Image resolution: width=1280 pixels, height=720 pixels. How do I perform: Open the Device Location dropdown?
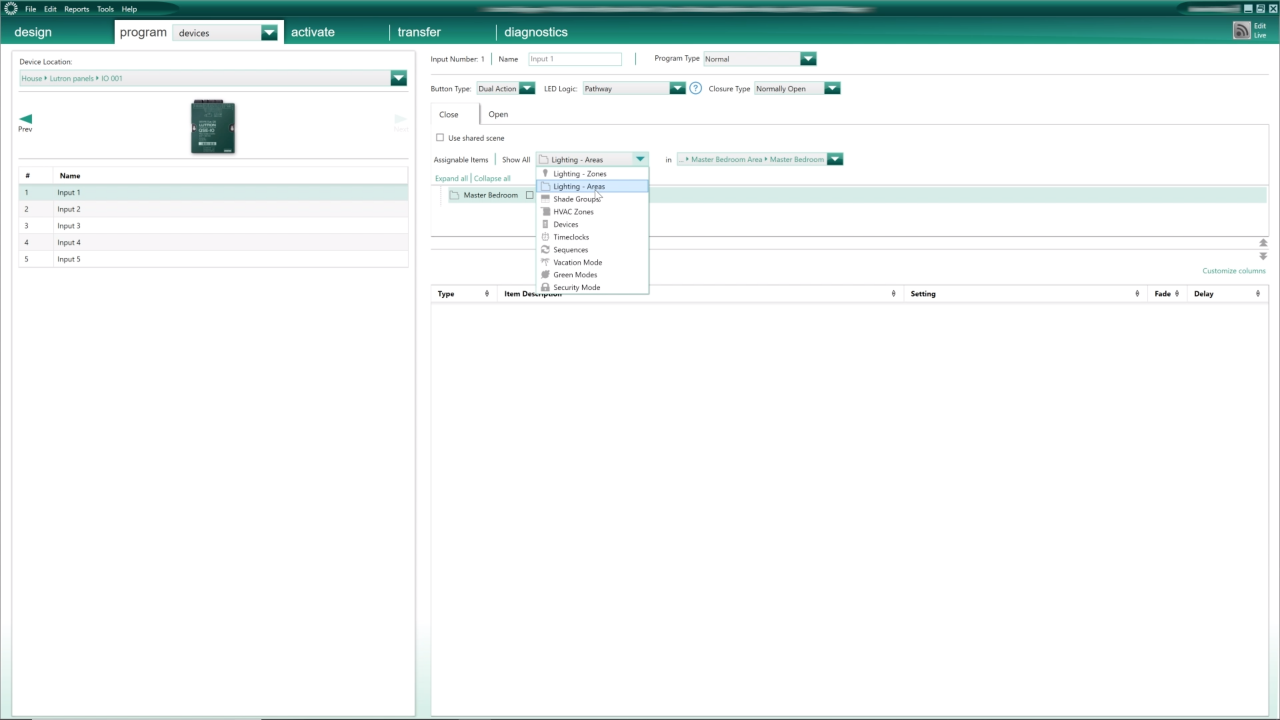click(x=399, y=78)
